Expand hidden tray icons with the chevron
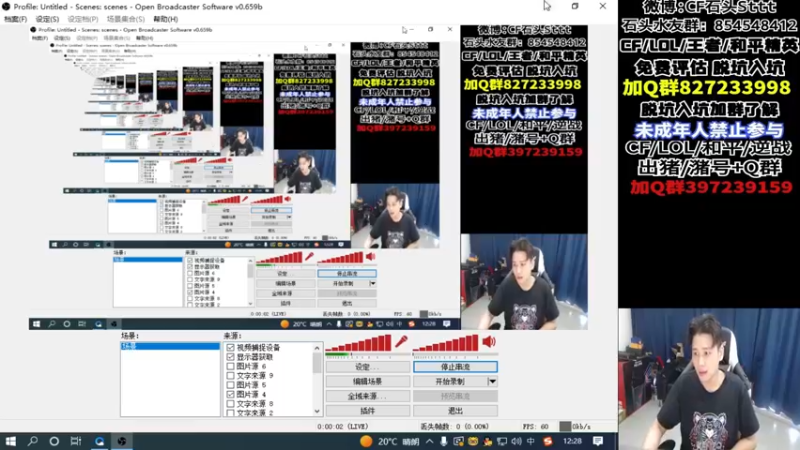 click(x=430, y=441)
